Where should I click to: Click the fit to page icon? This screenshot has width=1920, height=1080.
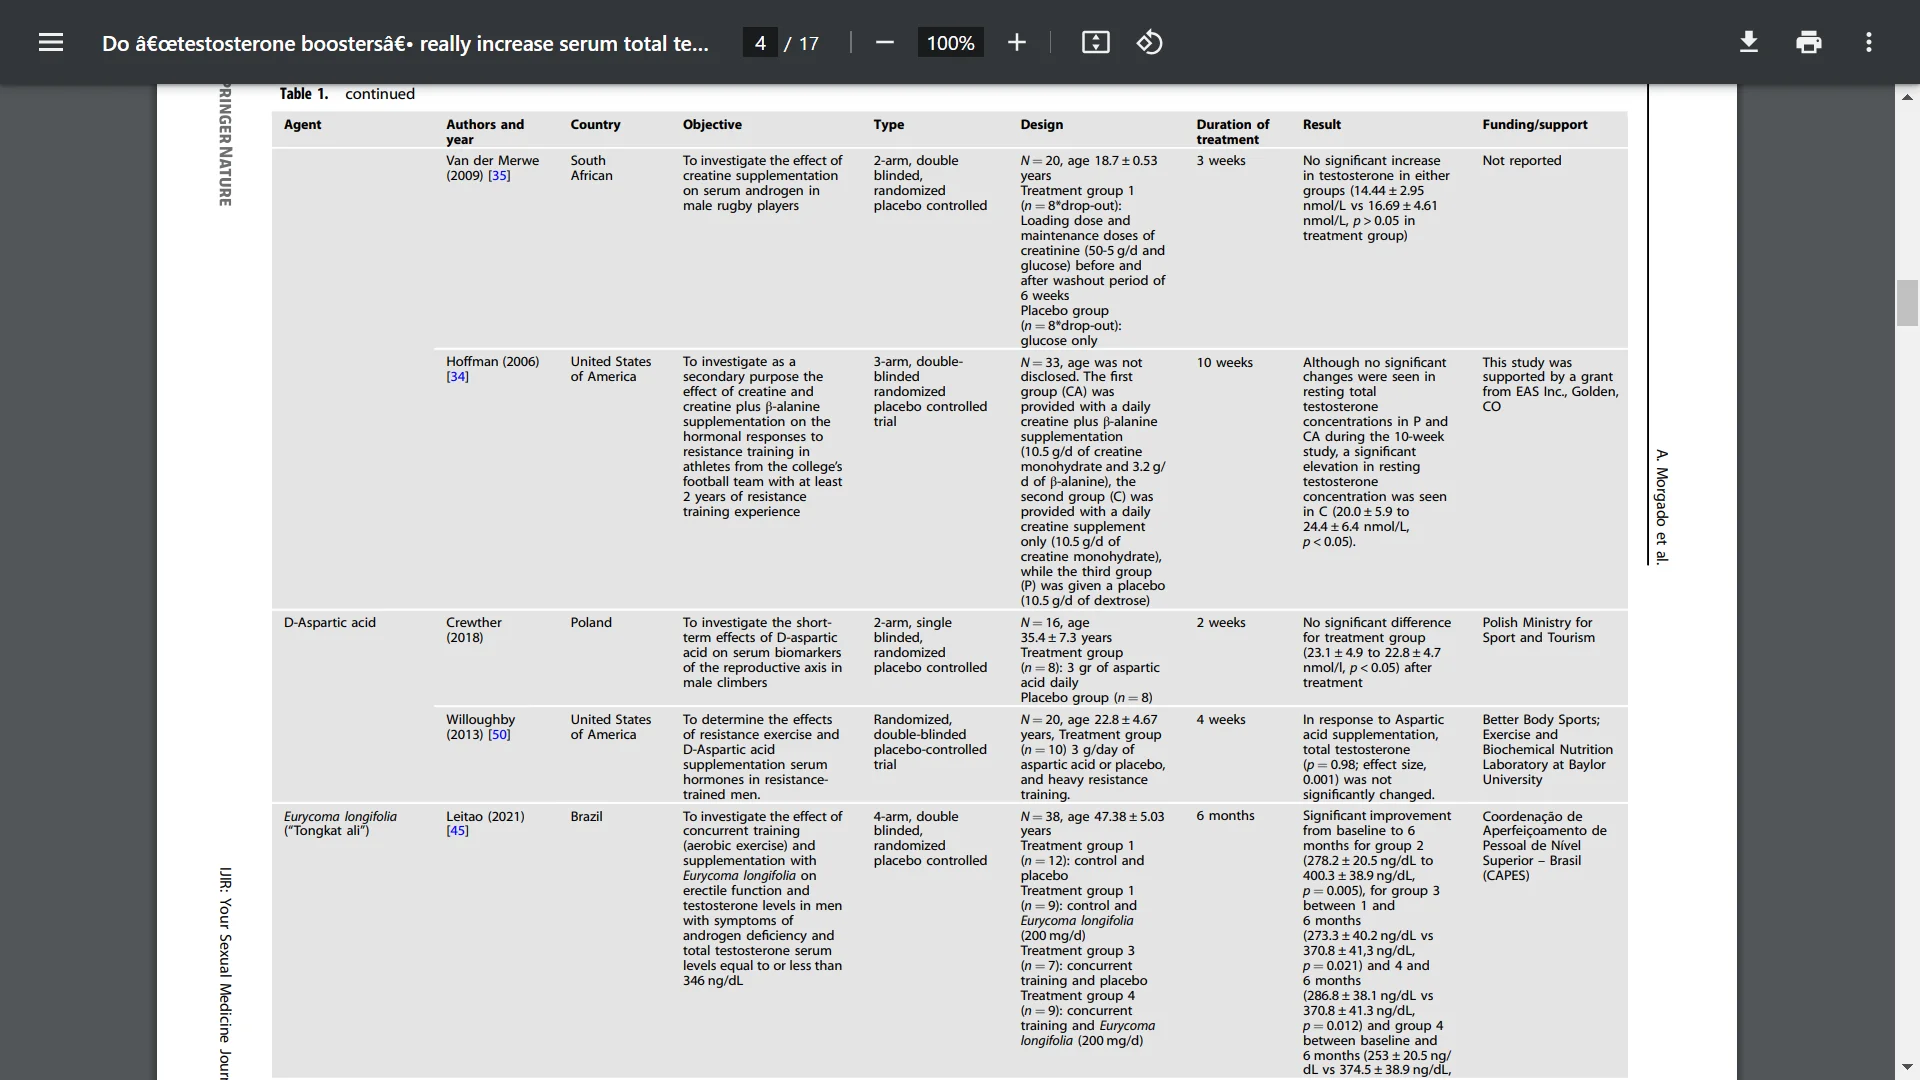pyautogui.click(x=1096, y=42)
